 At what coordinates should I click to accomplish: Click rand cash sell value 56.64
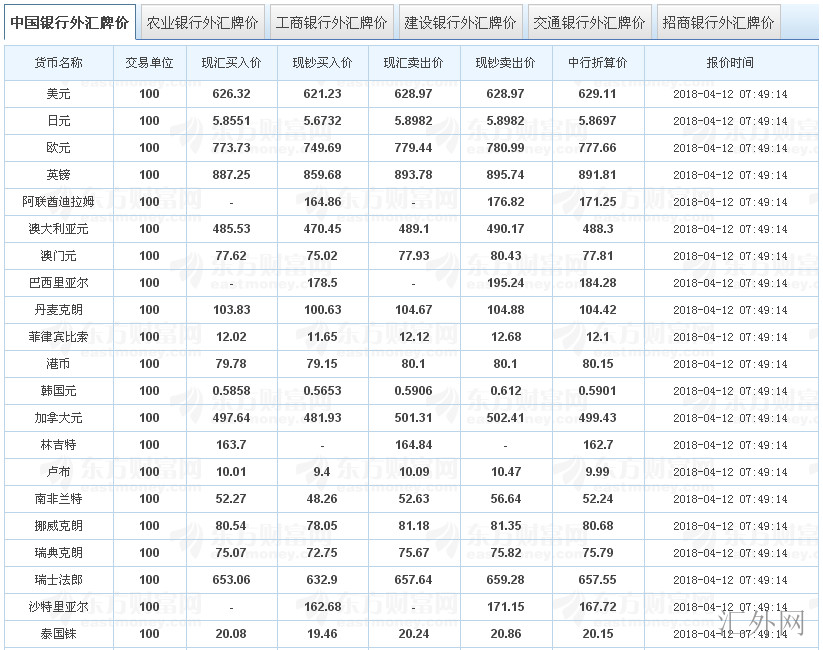pos(506,499)
